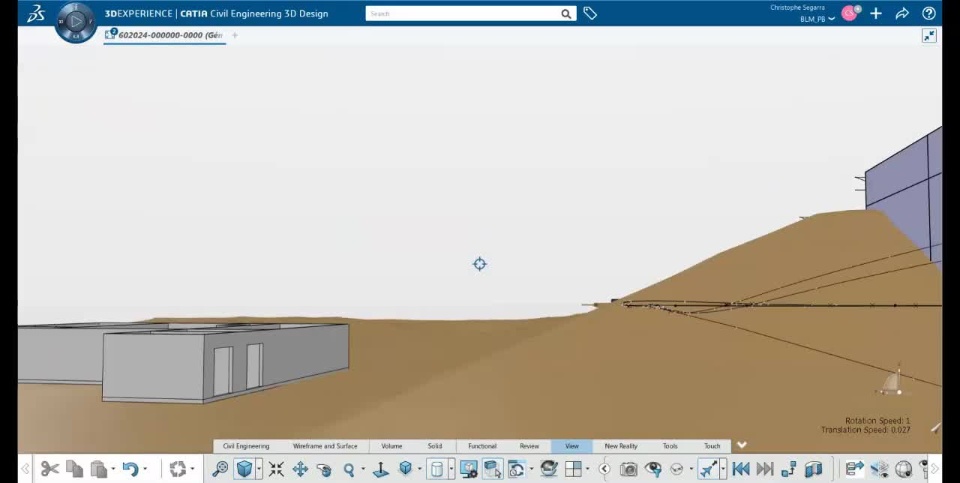Toggle the monitor visualization settings icon

pyautogui.click(x=469, y=470)
